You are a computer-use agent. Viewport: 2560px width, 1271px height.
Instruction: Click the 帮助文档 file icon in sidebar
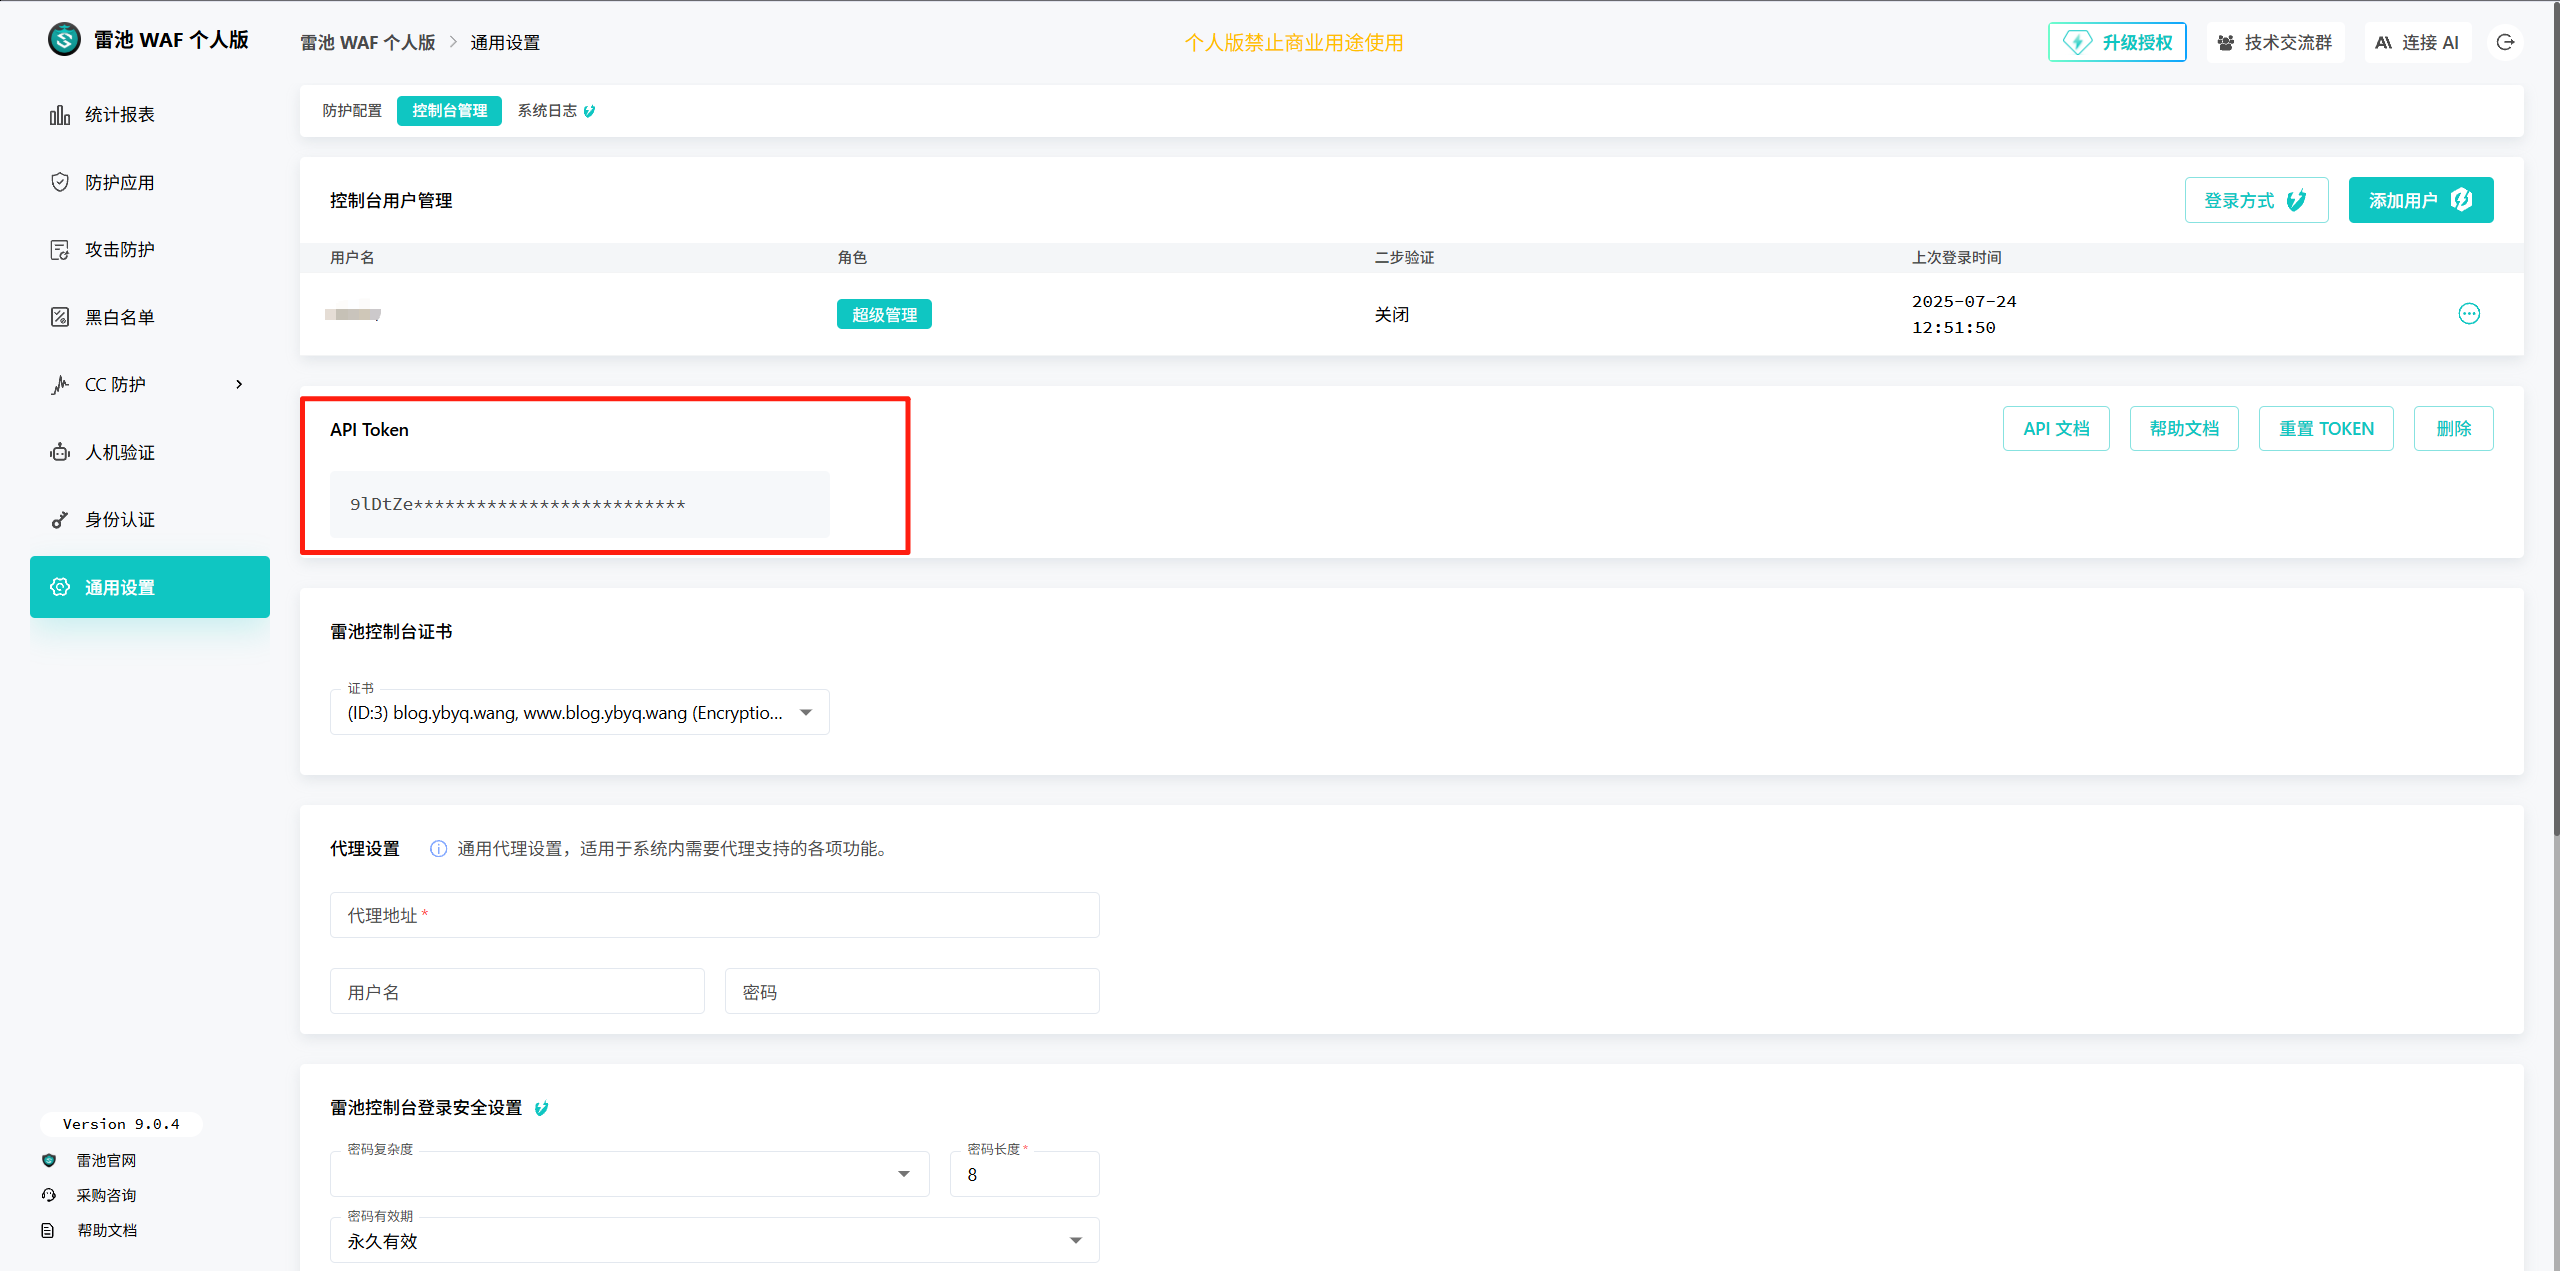[x=48, y=1230]
